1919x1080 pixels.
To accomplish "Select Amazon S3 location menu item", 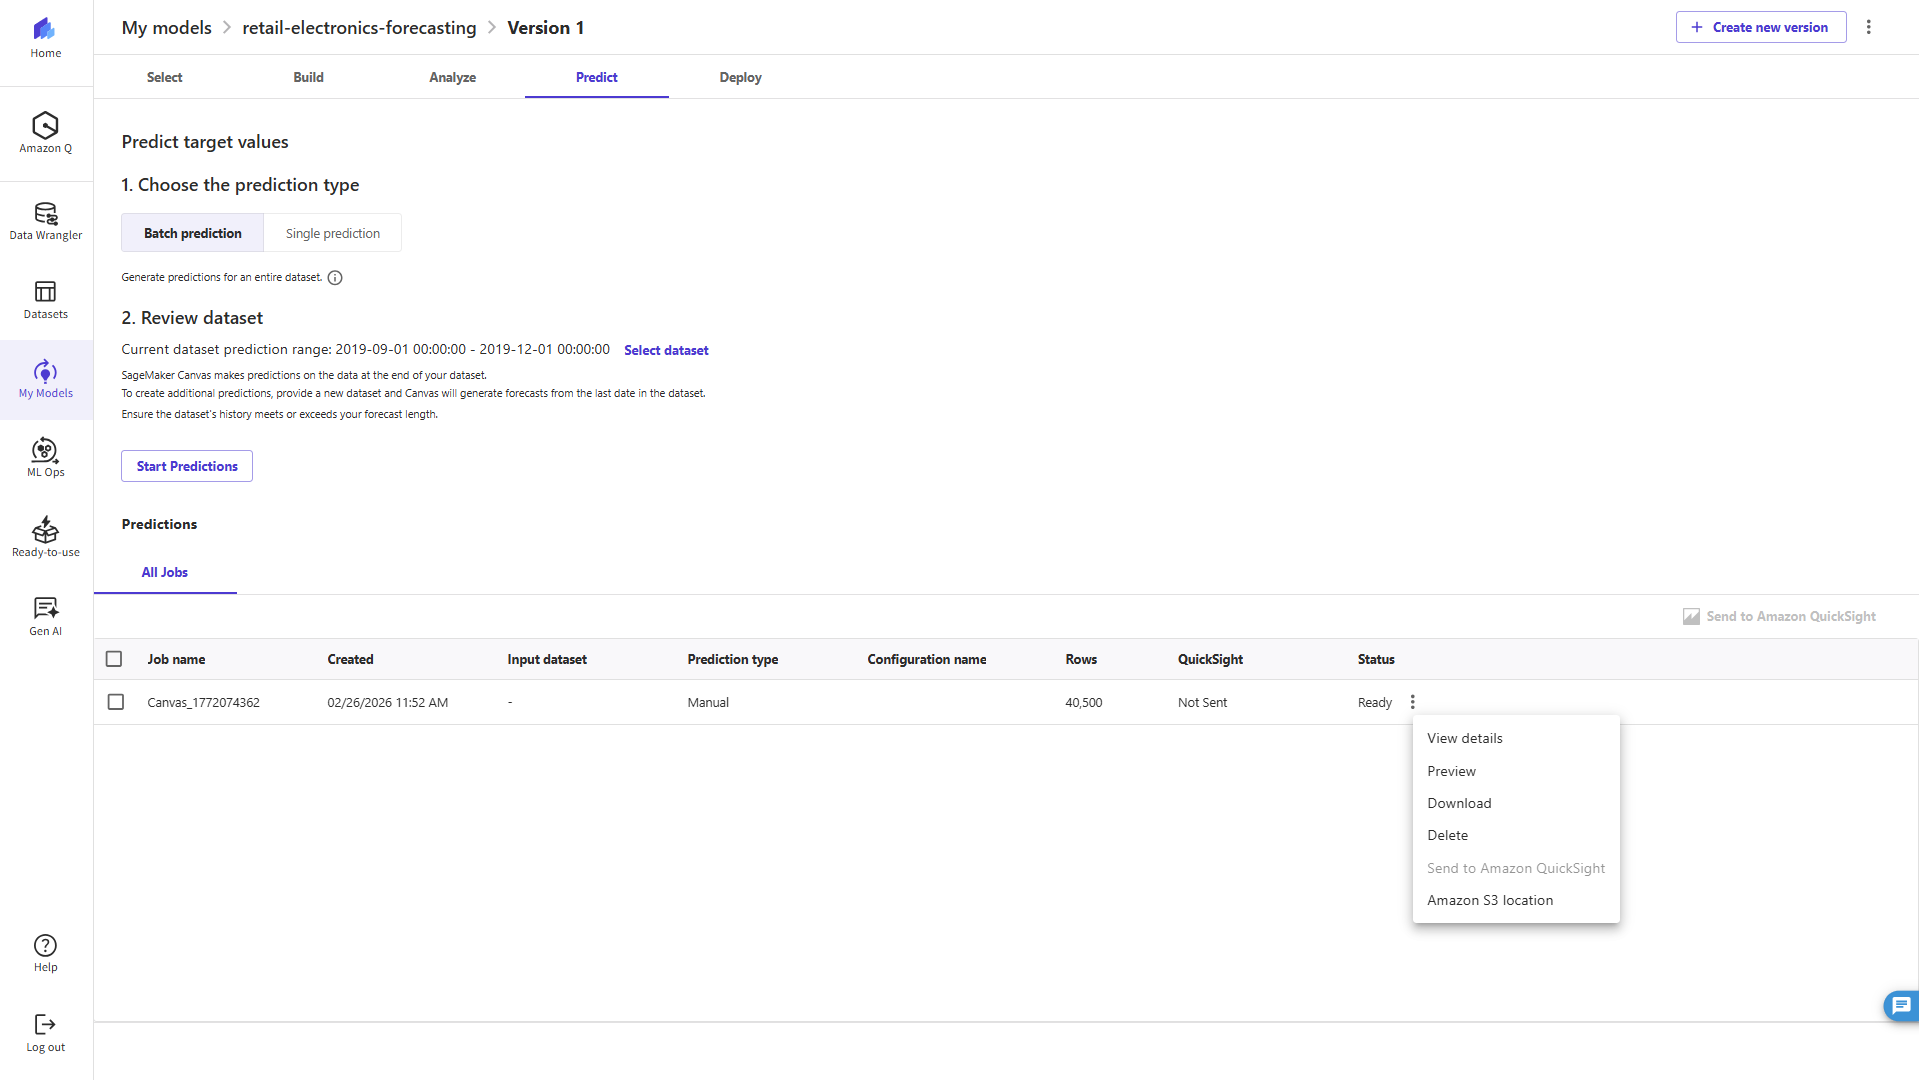I will click(1489, 900).
